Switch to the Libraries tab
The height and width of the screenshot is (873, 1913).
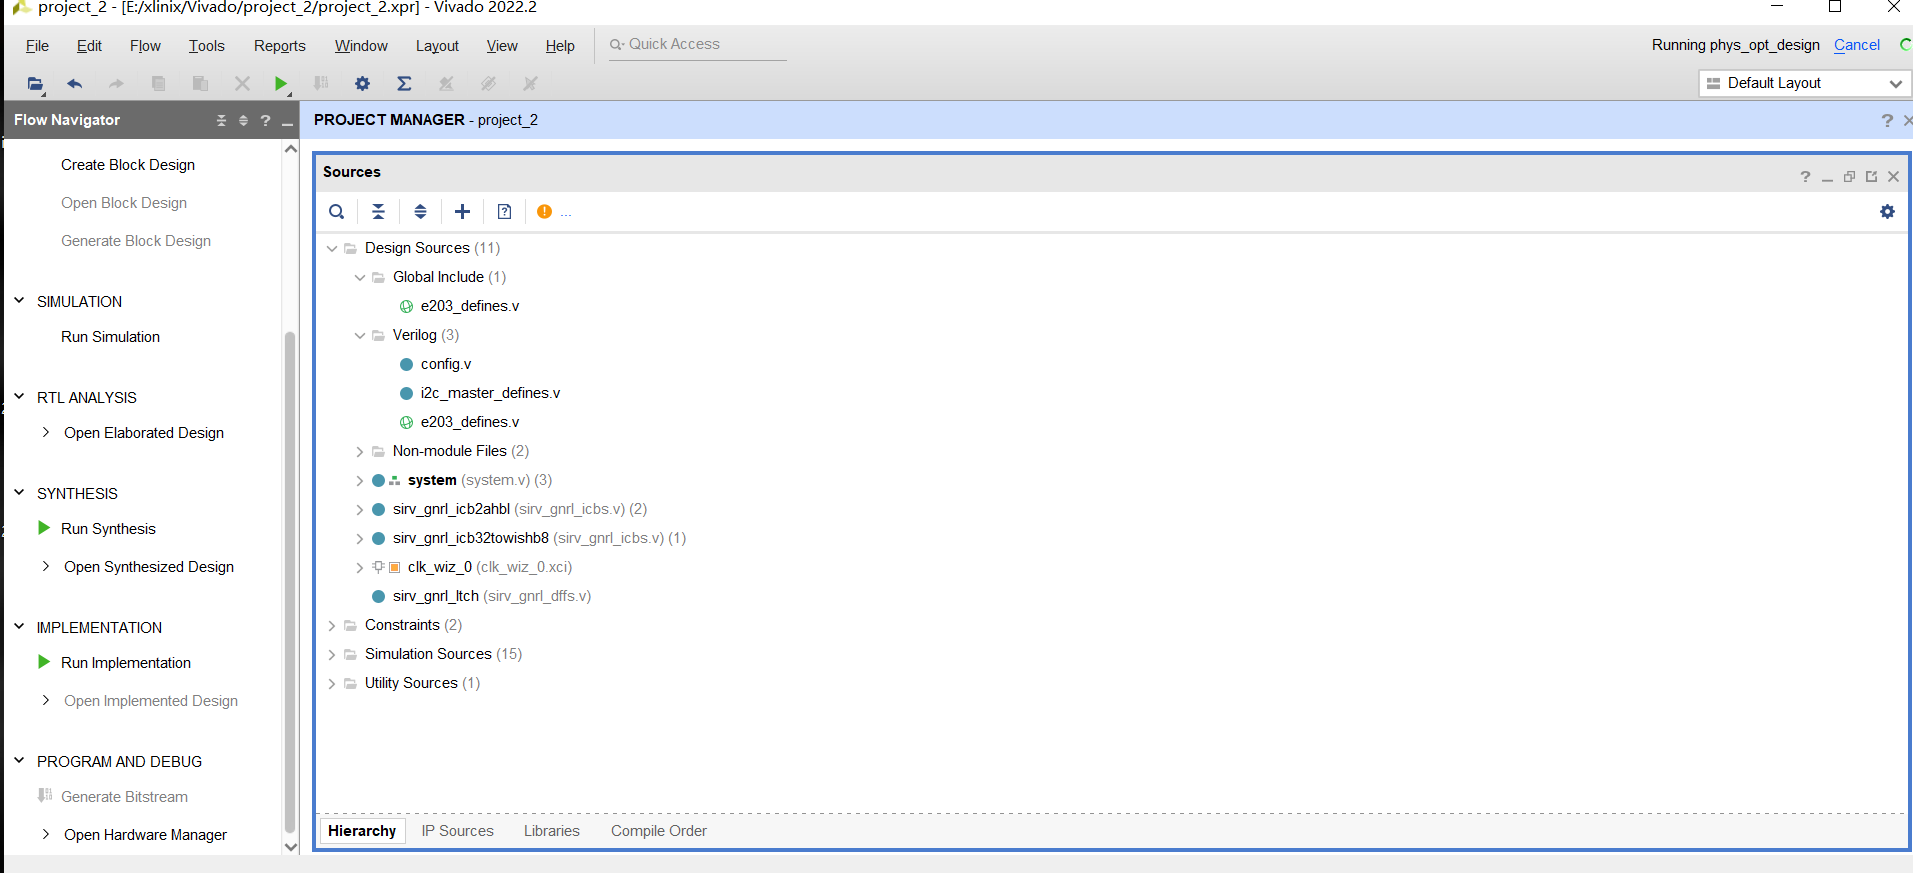pos(551,831)
